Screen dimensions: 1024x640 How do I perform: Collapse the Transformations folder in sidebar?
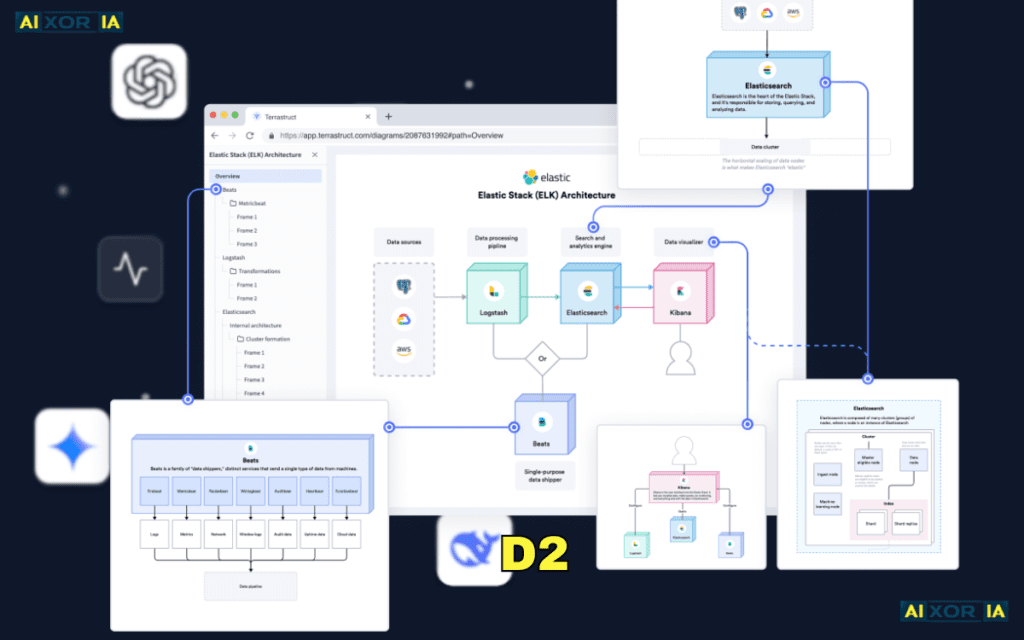pos(232,271)
